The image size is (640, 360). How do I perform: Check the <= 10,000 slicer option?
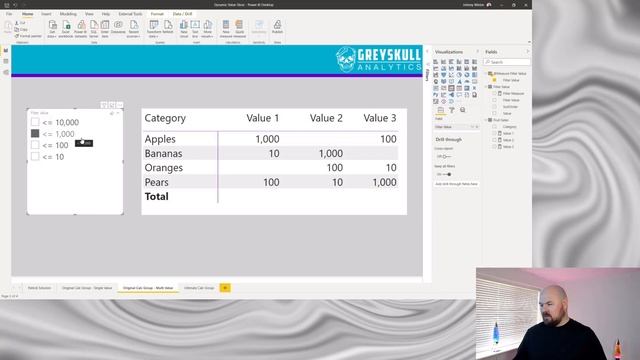(35, 122)
